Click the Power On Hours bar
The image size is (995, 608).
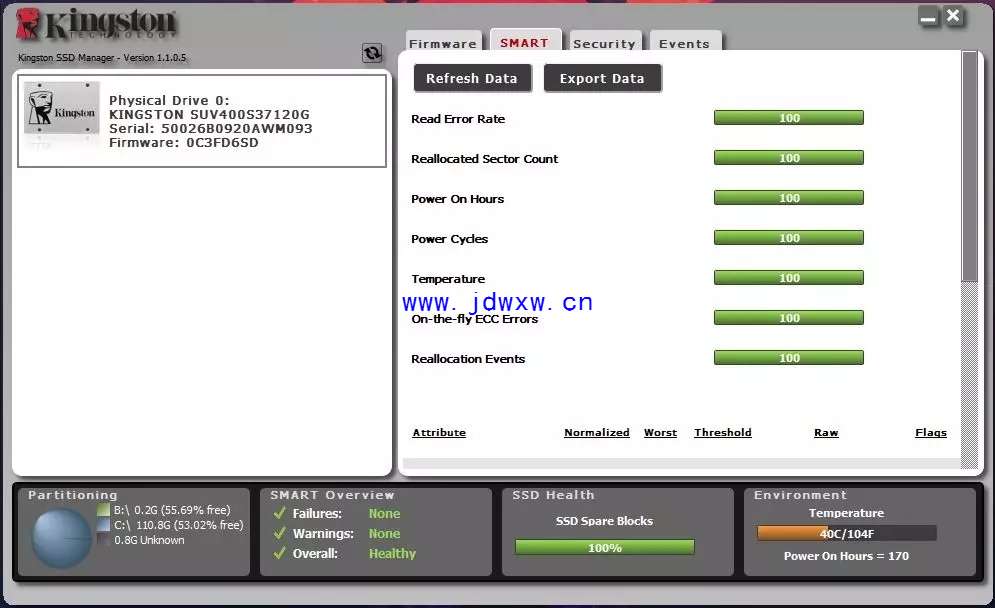tap(789, 198)
